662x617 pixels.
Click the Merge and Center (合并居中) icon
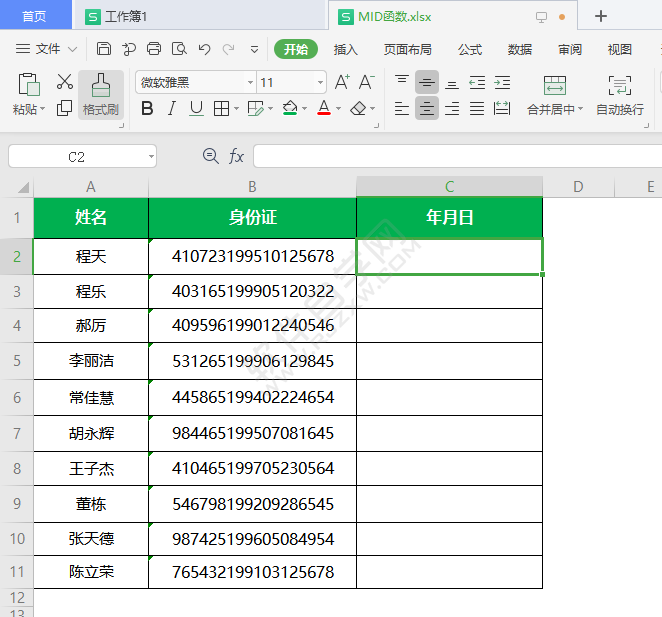(x=555, y=85)
